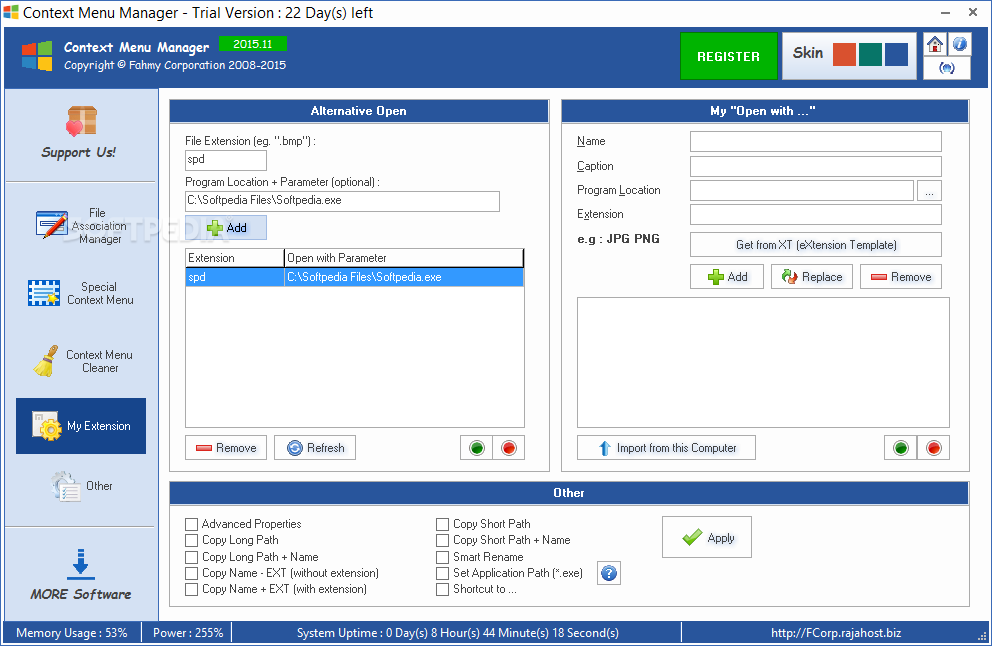This screenshot has height=646, width=992.
Task: Refresh the Alternative Open list
Action: coord(315,448)
